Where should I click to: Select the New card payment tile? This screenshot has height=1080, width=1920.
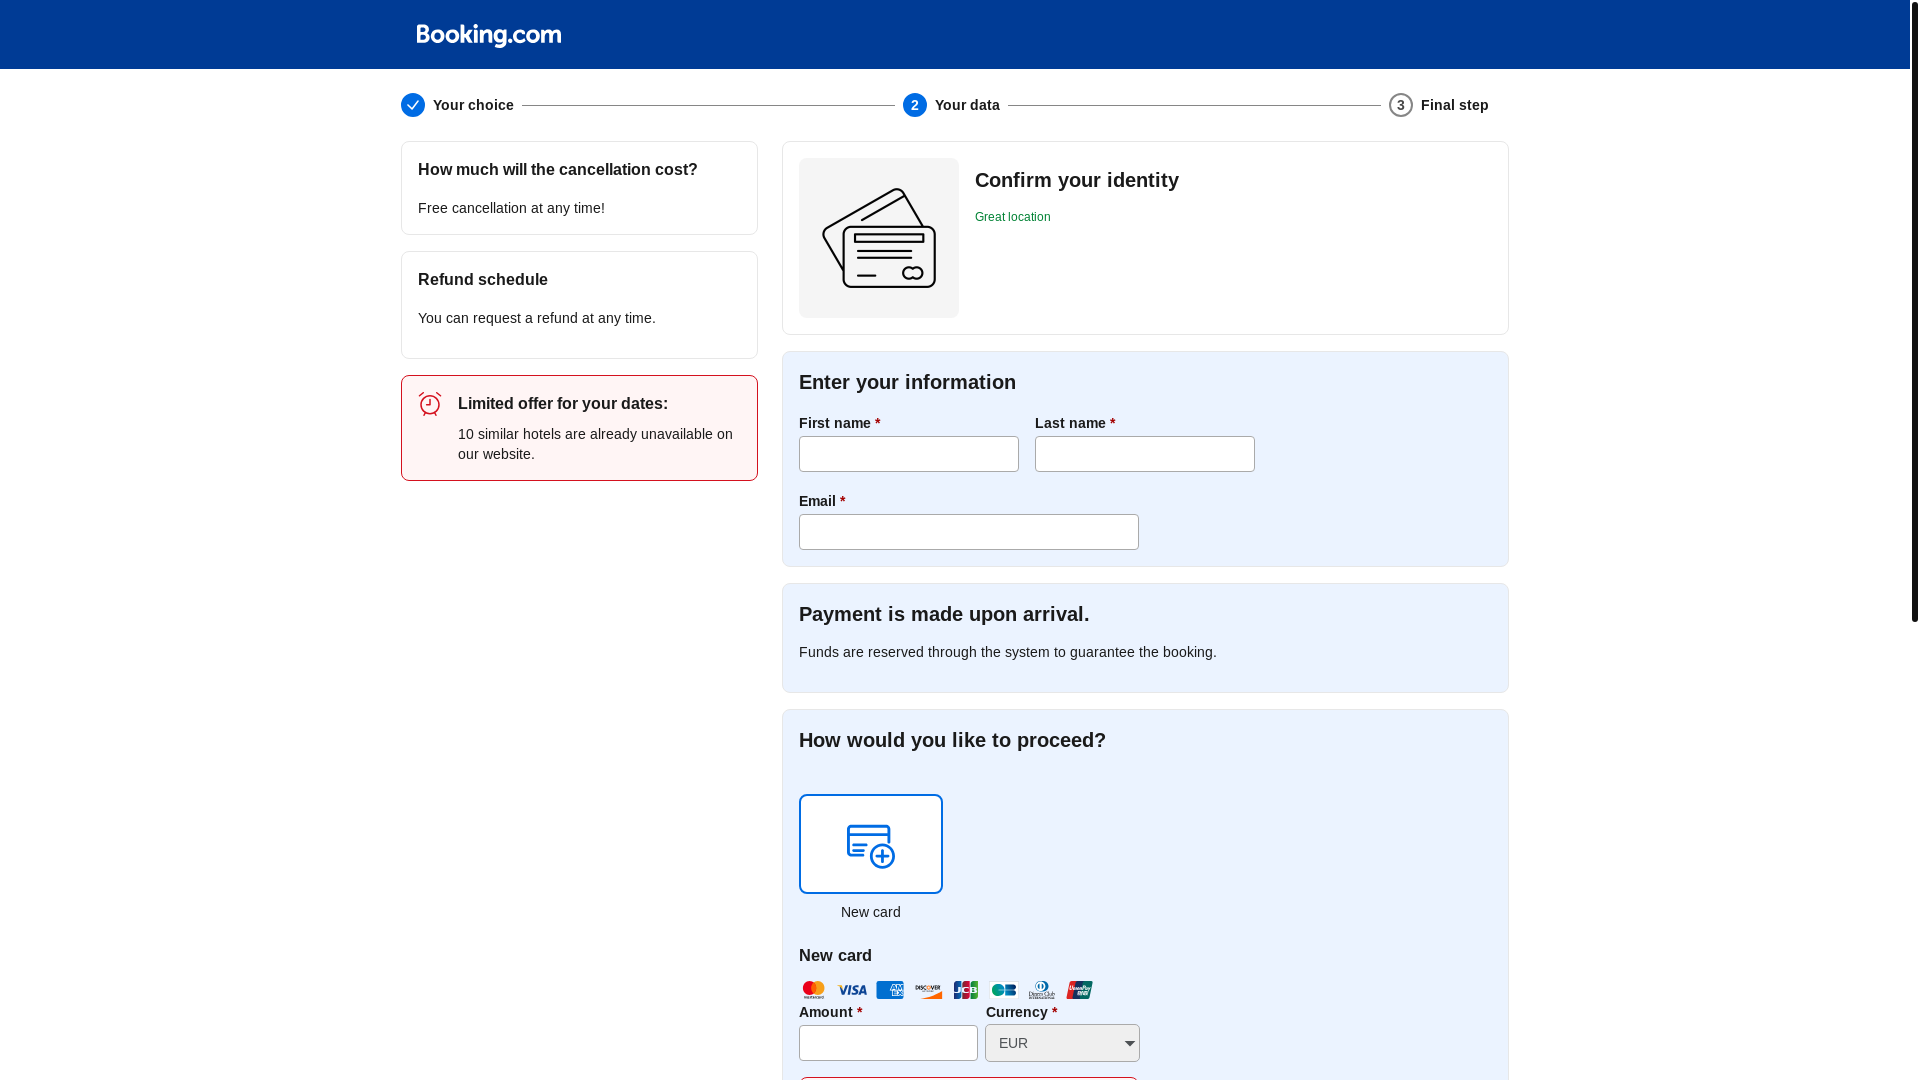[x=871, y=844]
